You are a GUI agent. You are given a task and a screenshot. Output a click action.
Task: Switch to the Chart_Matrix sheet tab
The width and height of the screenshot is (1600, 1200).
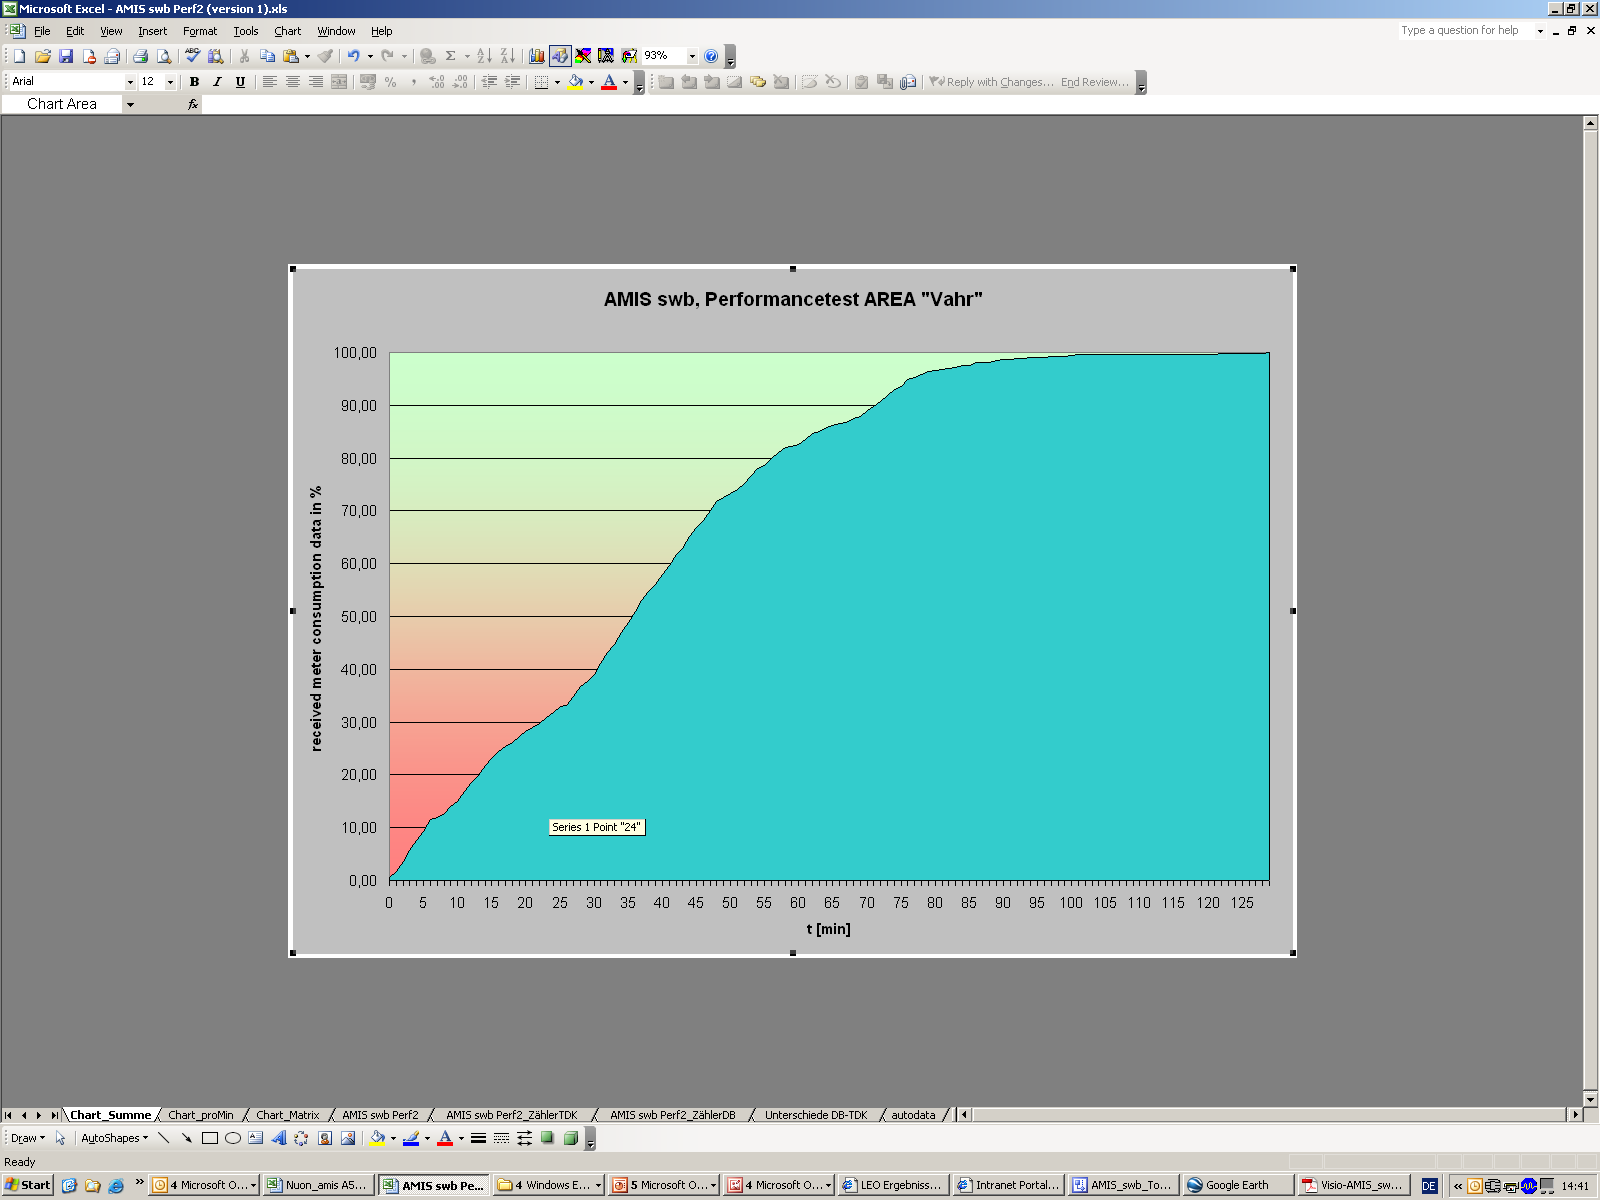tap(288, 1115)
